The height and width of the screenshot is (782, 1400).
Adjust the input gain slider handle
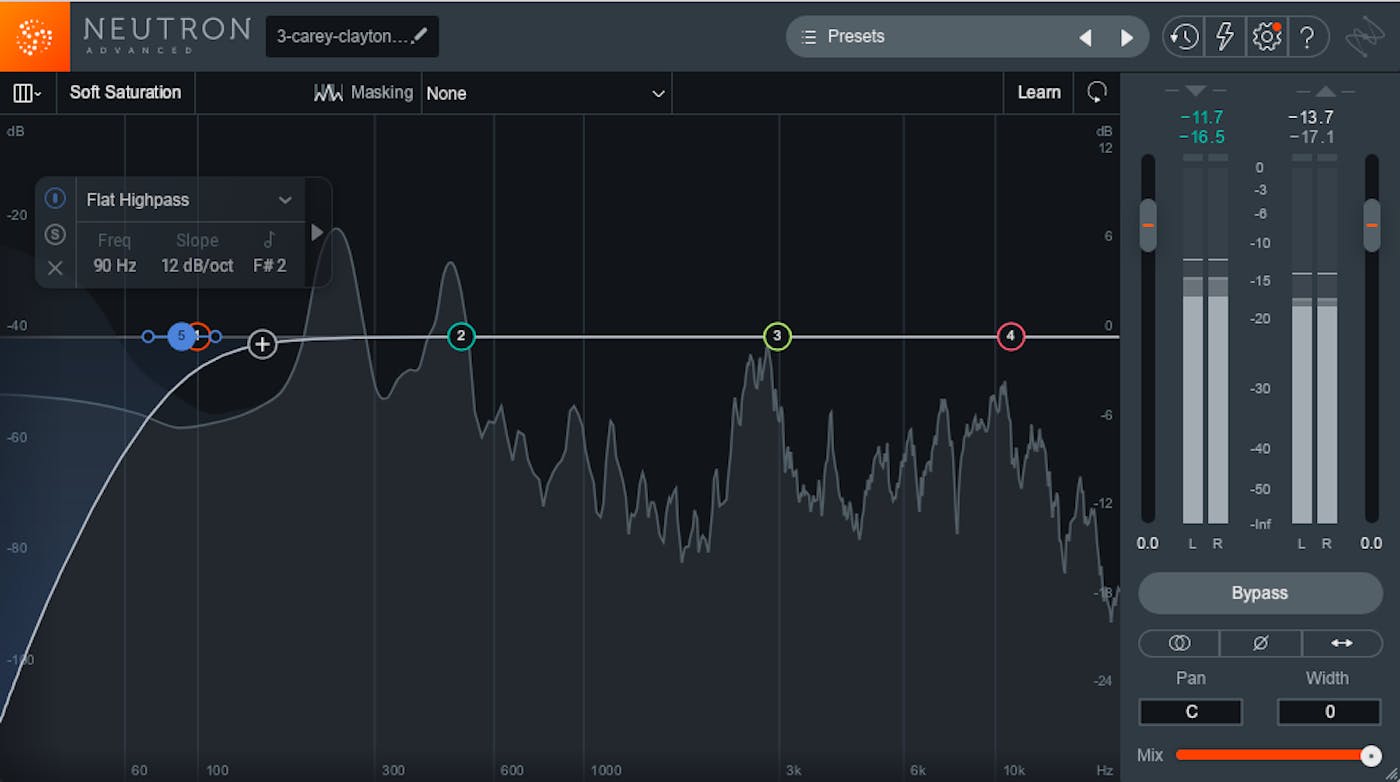(1148, 225)
